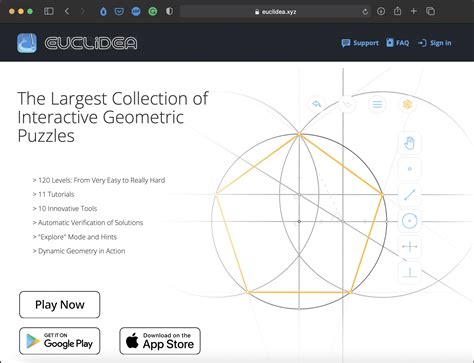
Task: Click the text '120 Levels: From Very Easy to Really Hard'
Action: (x=102, y=180)
